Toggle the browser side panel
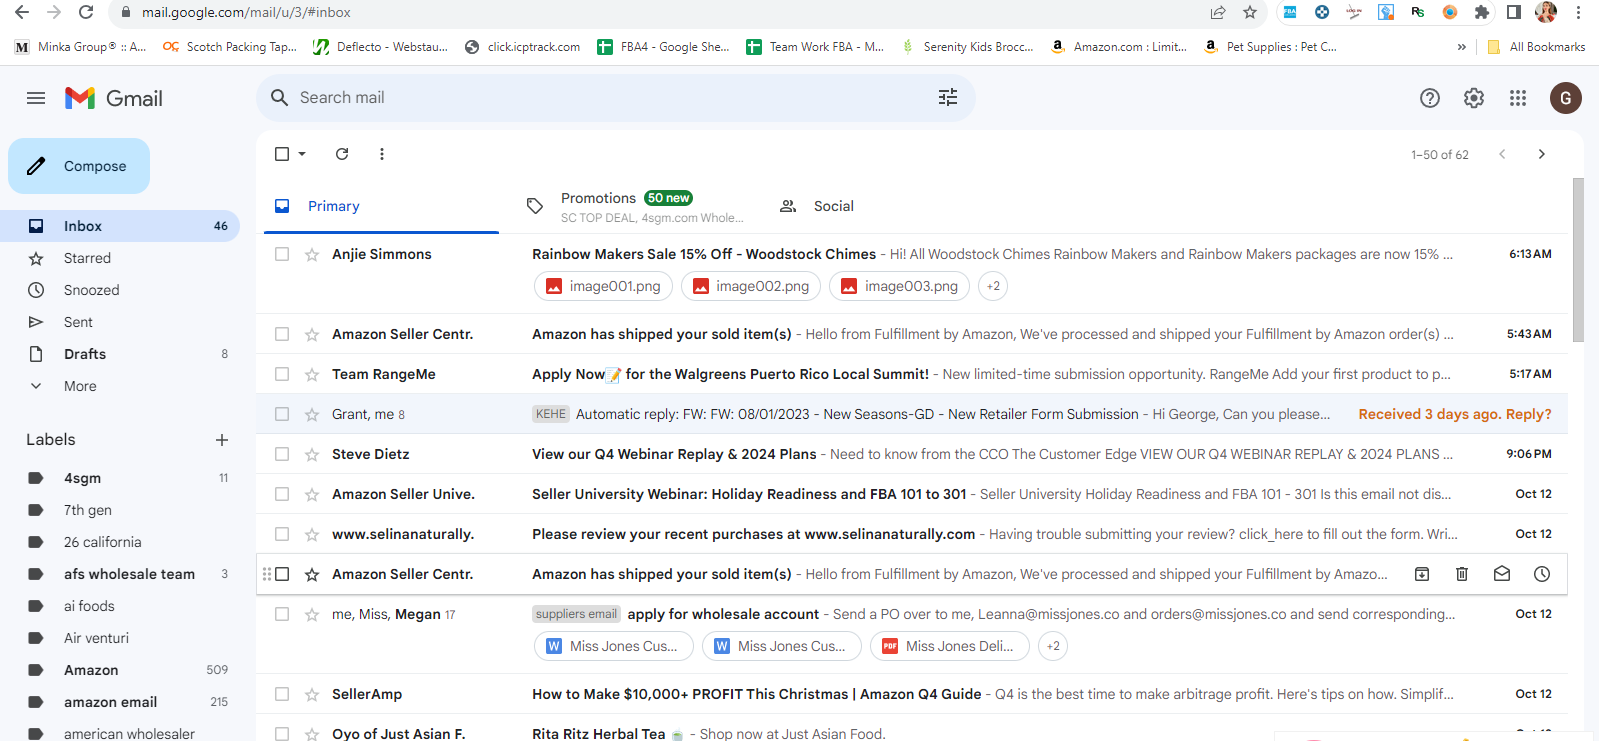 tap(1514, 12)
